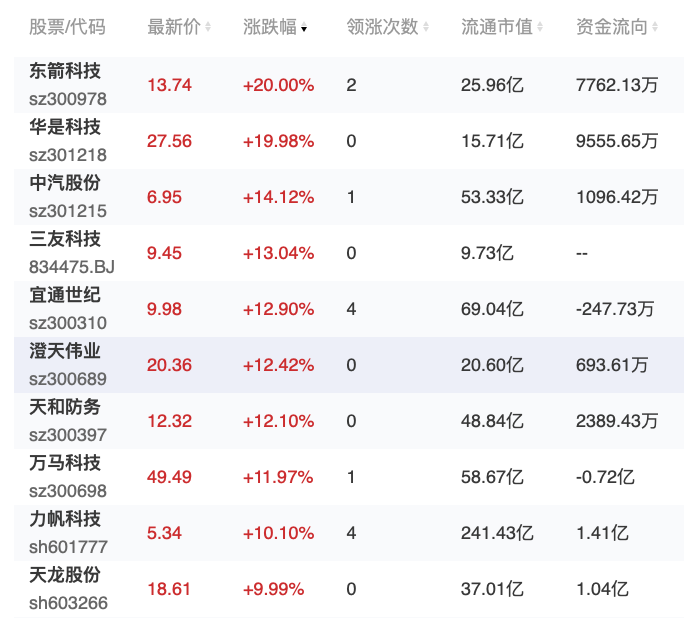Select stock code sz300689
The height and width of the screenshot is (618, 684).
68,379
